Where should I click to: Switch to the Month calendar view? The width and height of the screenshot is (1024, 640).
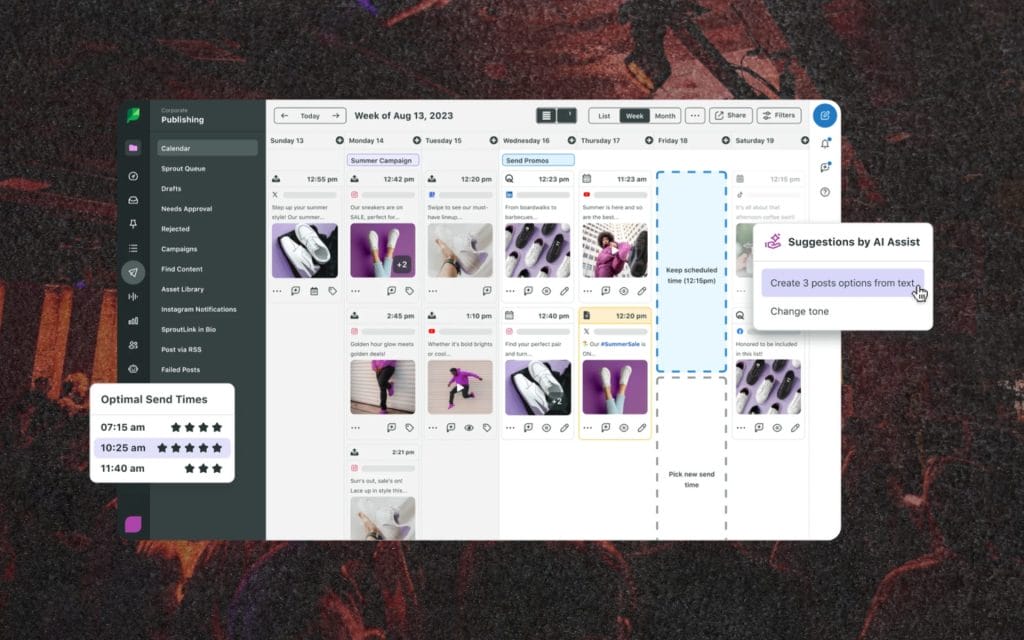[665, 116]
